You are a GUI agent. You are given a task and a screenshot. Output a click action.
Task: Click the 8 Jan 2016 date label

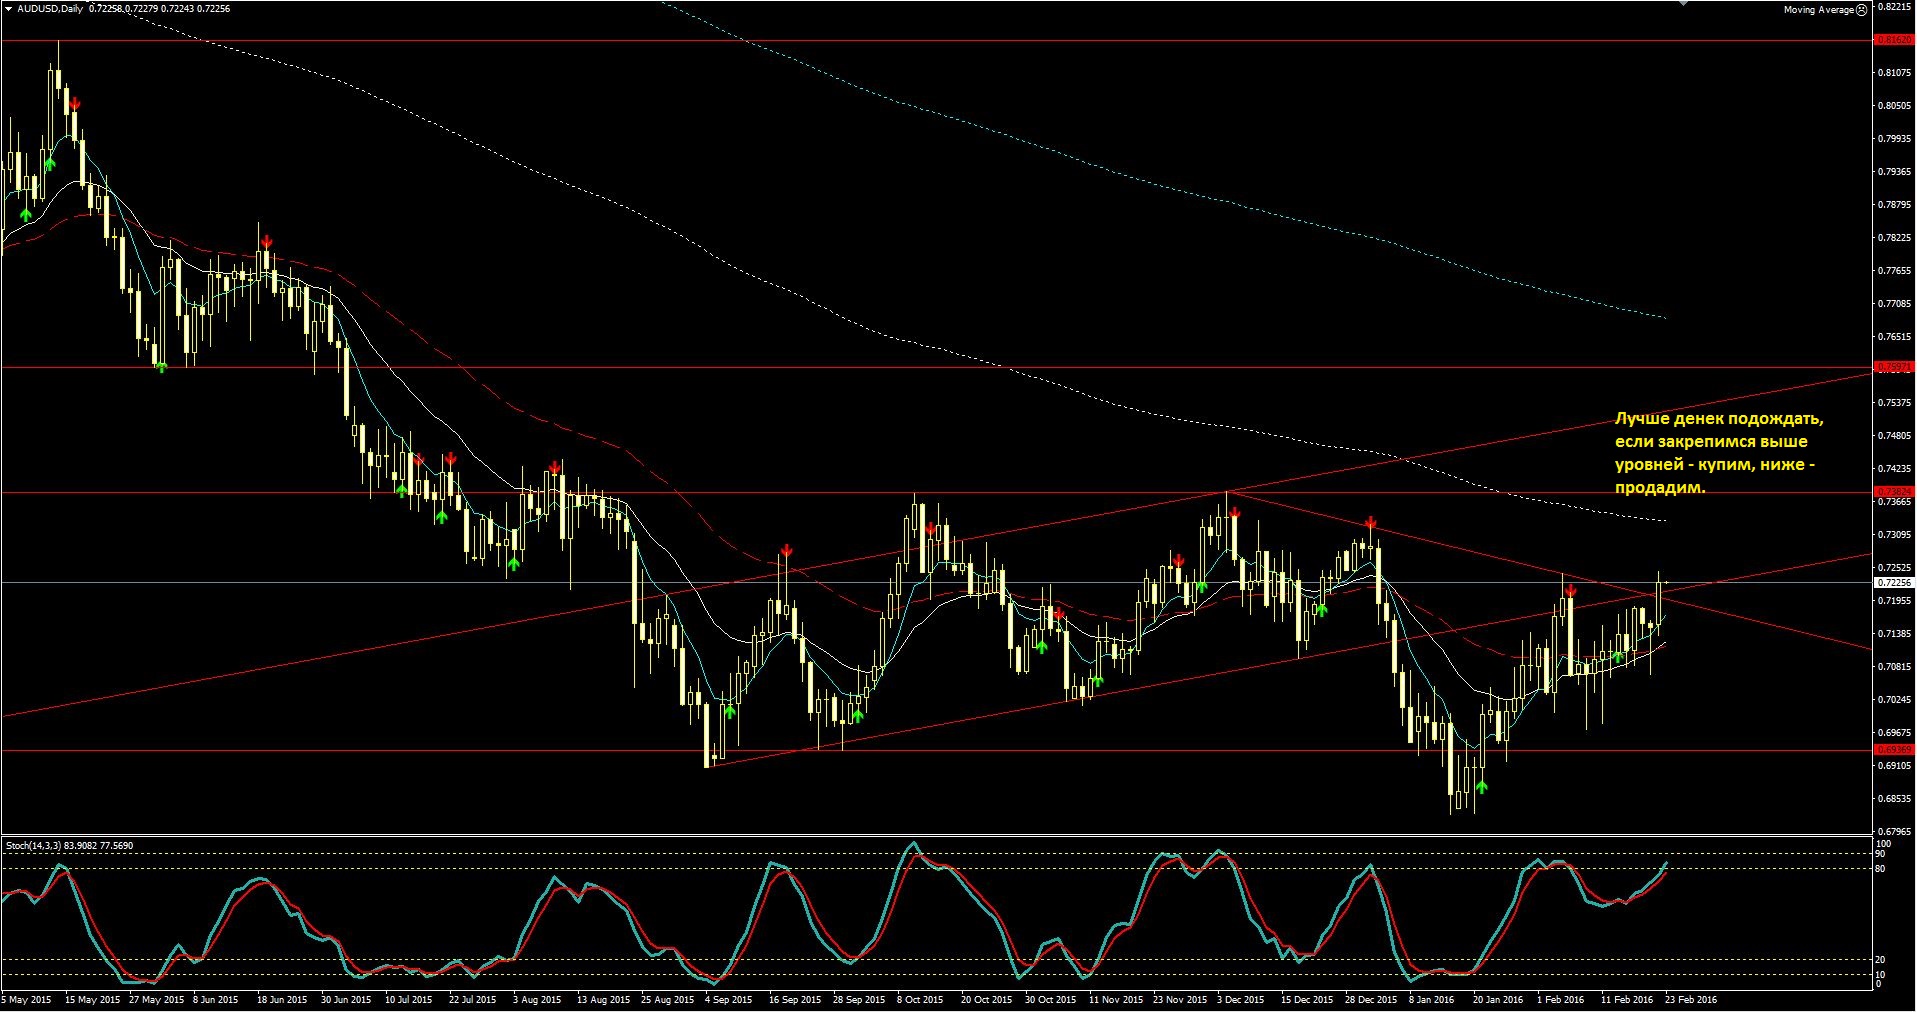click(x=1431, y=999)
